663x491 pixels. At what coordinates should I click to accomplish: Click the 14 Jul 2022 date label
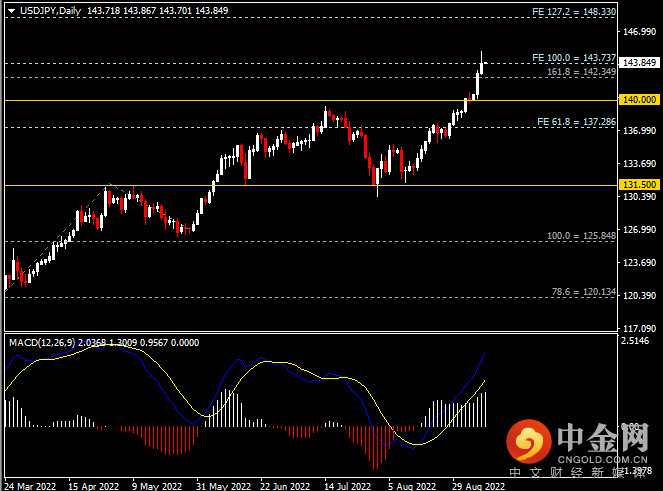(347, 486)
